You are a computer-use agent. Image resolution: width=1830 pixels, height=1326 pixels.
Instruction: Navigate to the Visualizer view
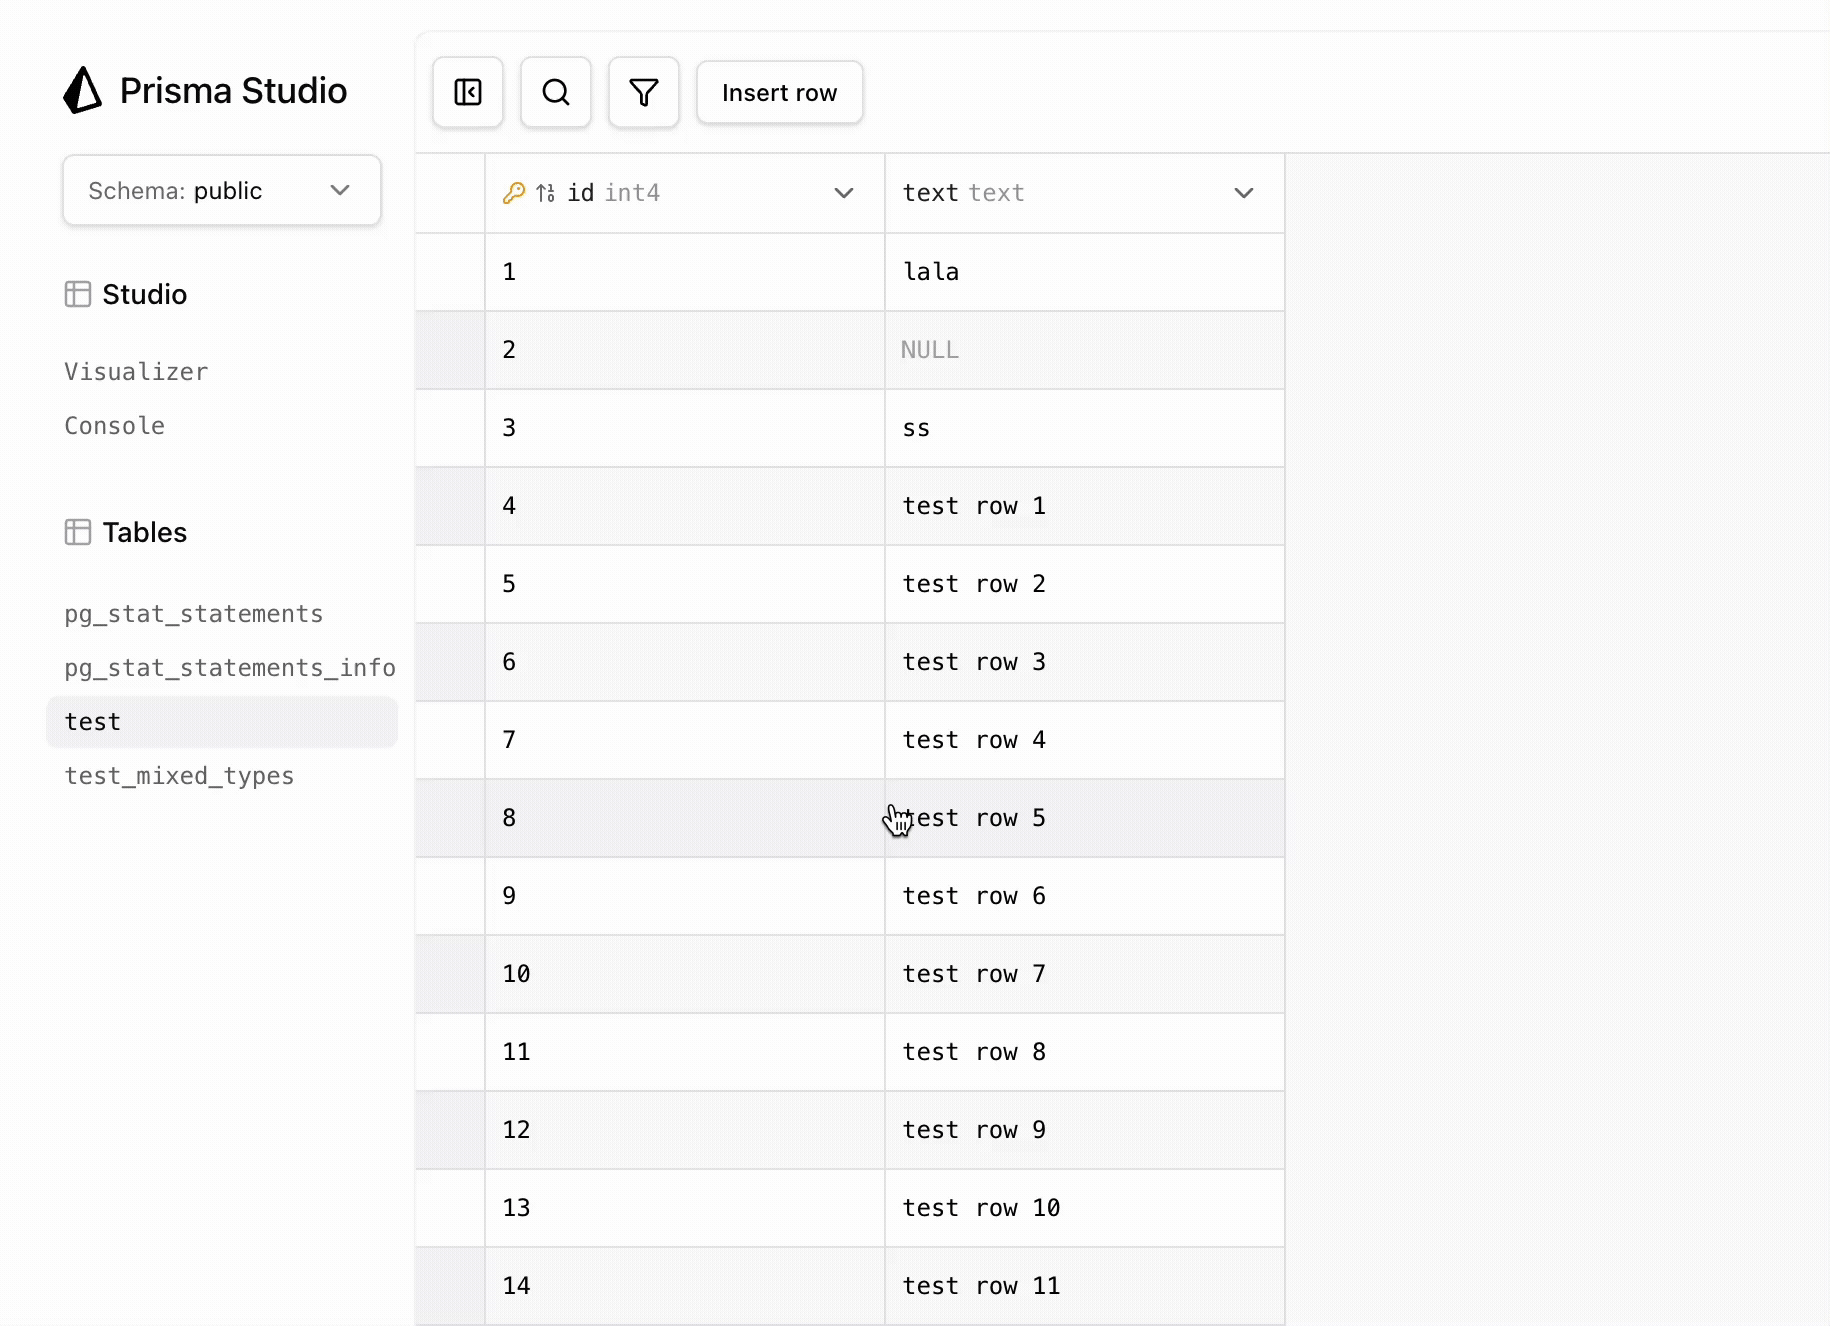coord(136,371)
